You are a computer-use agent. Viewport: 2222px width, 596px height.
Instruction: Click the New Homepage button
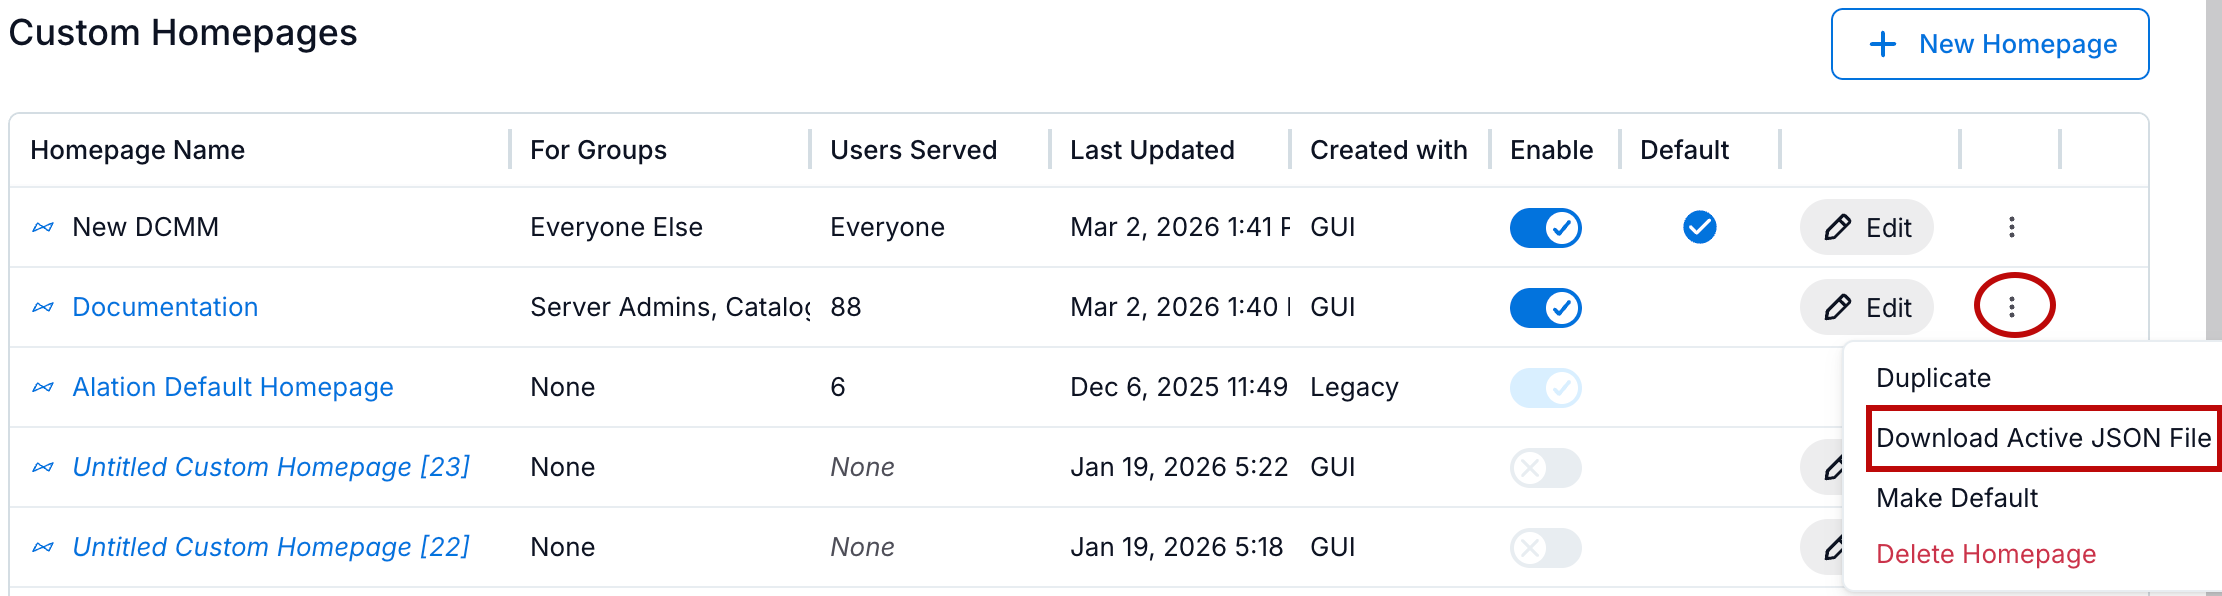click(1989, 44)
